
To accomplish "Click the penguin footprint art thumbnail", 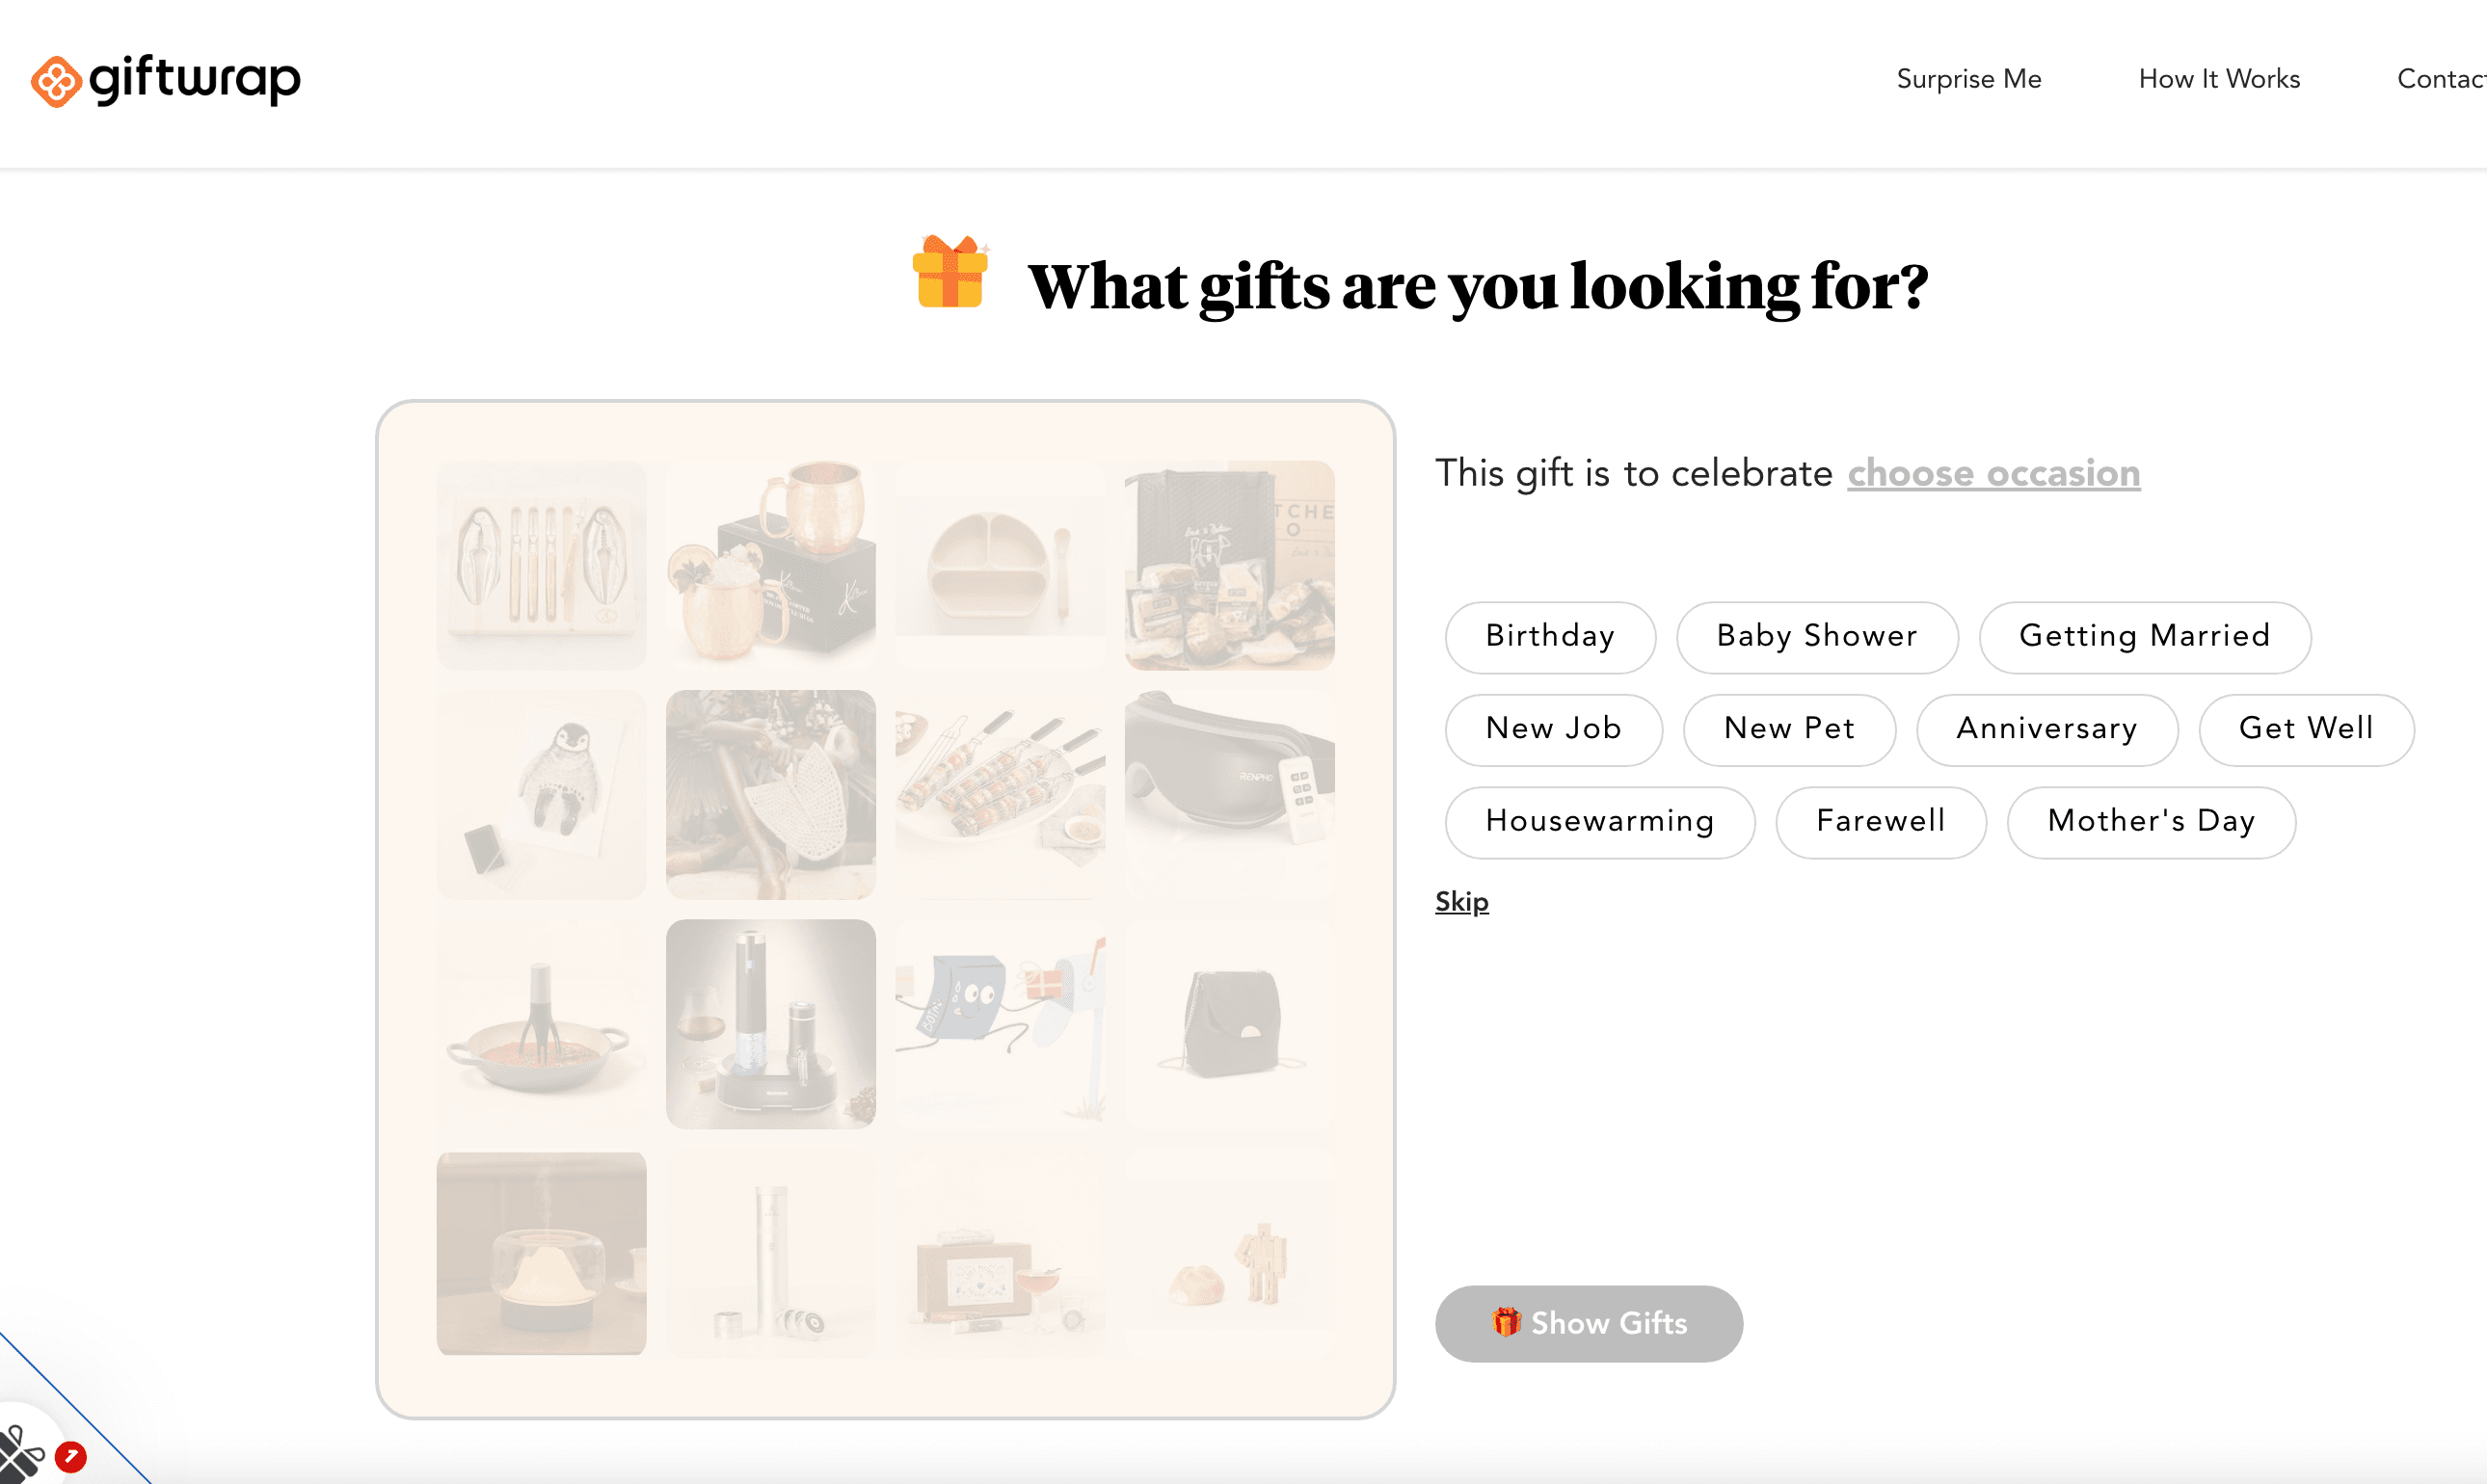I will click(541, 794).
